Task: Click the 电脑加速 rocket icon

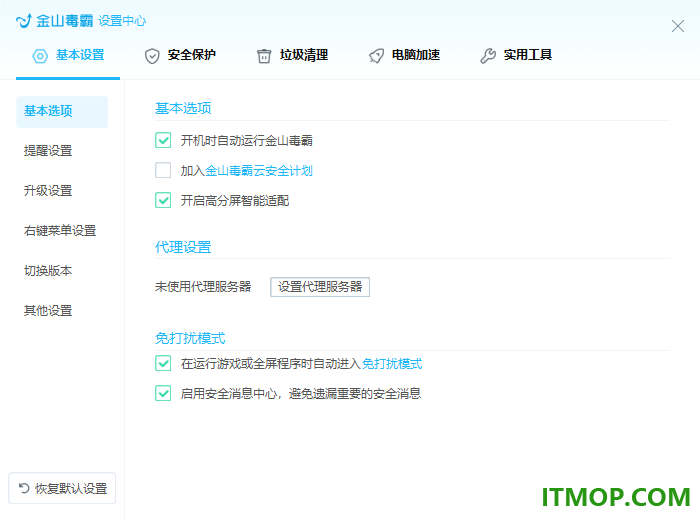Action: [x=376, y=56]
